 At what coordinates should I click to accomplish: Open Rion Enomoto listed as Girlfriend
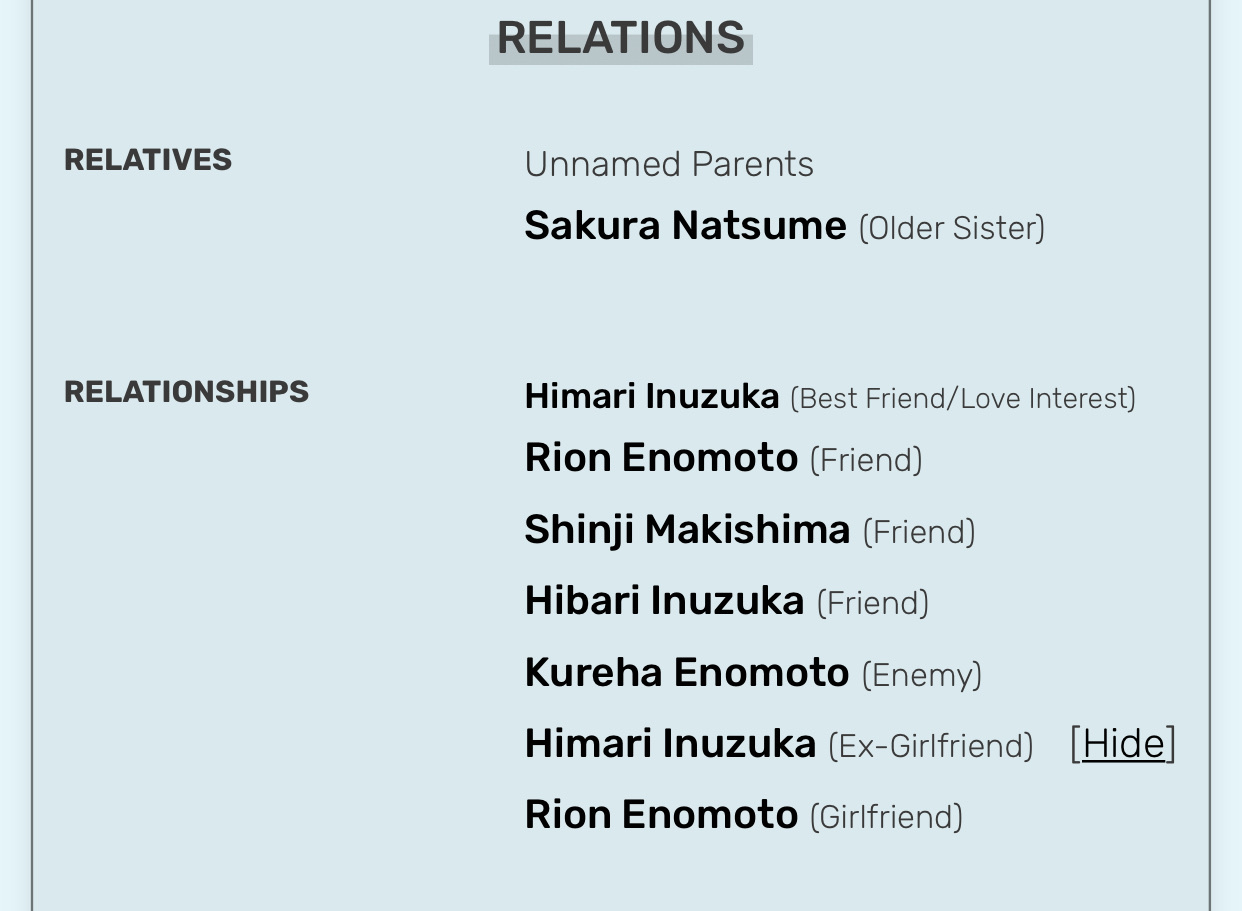coord(661,815)
